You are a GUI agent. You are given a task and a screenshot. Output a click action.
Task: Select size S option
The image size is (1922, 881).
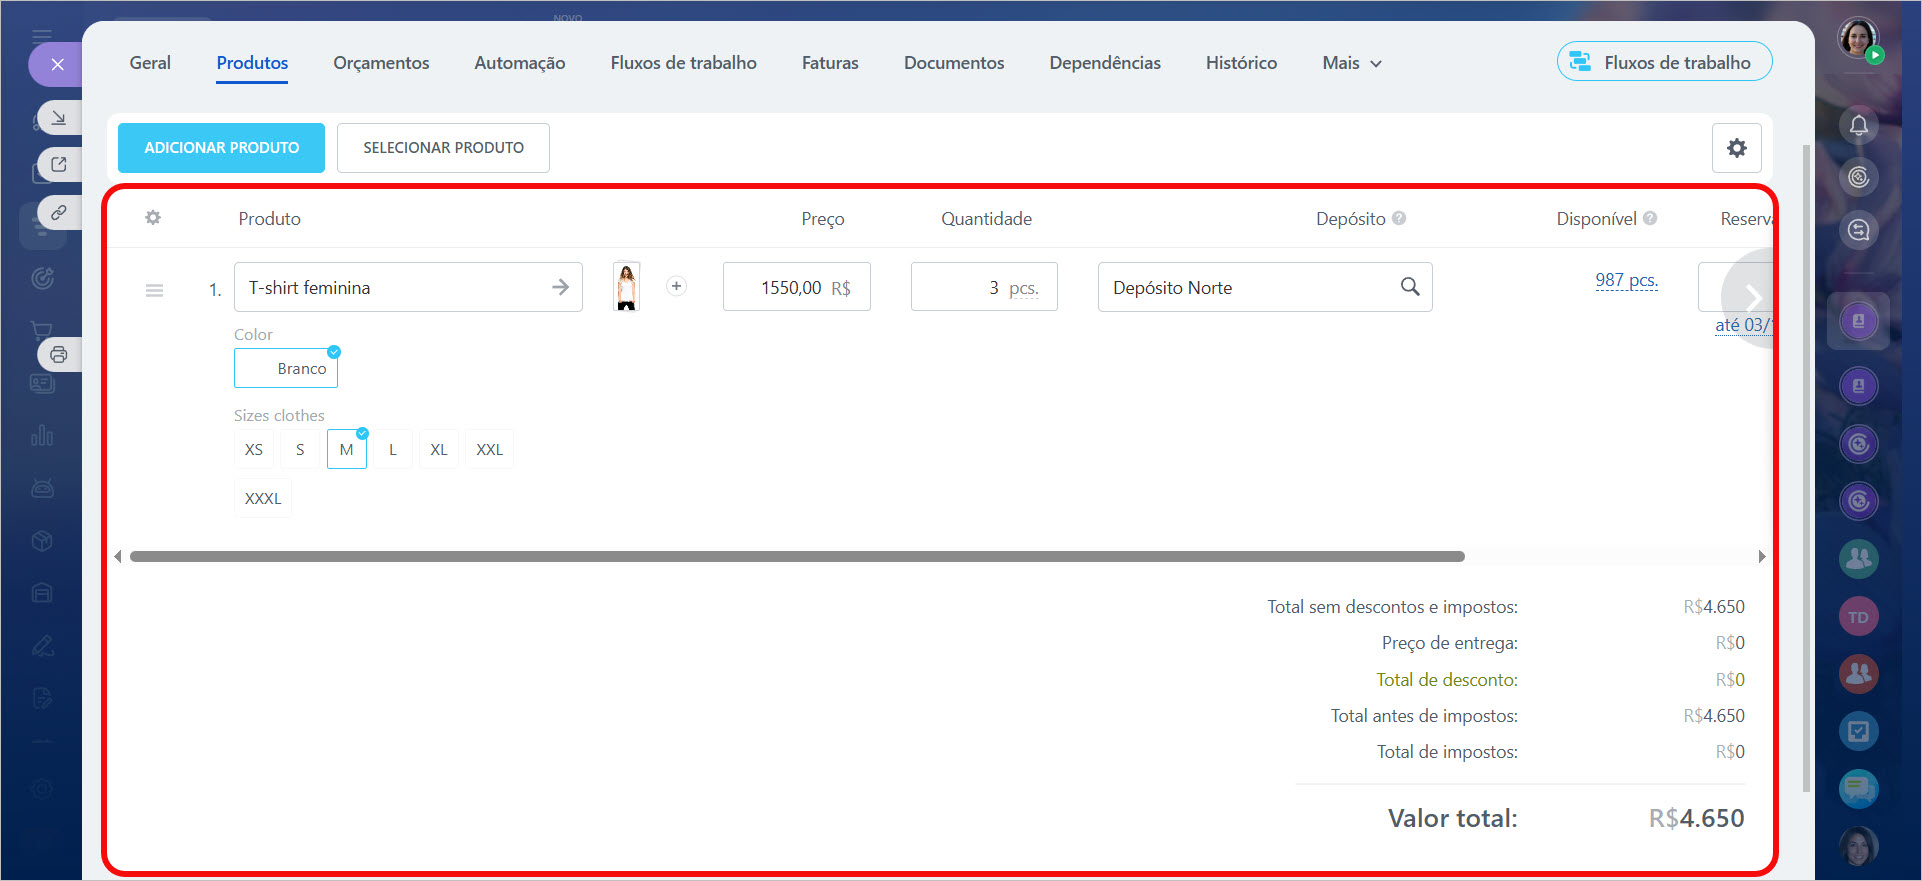(300, 450)
